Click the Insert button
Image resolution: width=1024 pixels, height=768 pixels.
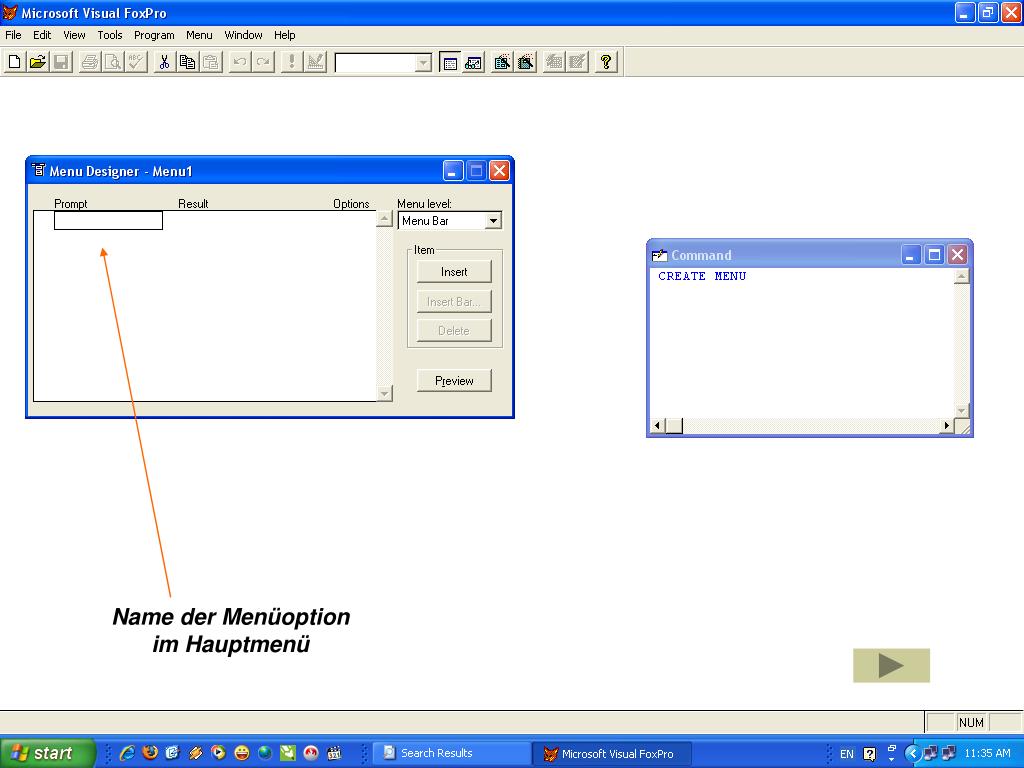coord(454,272)
